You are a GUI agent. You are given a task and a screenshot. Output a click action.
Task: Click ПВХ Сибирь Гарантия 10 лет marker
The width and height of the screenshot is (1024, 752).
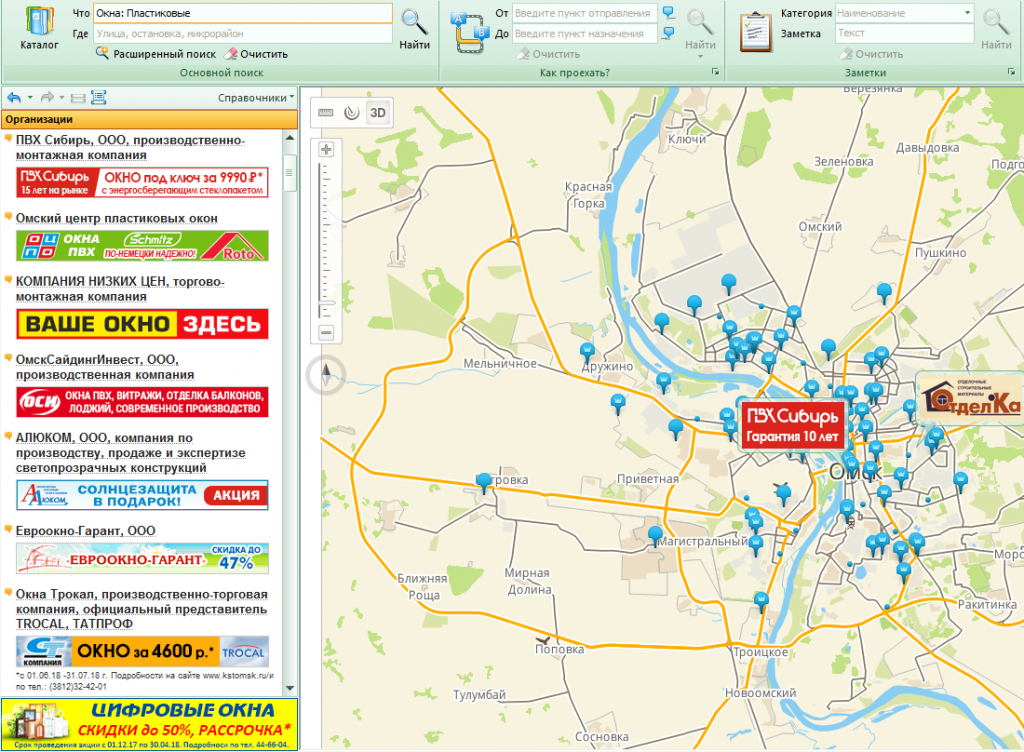pyautogui.click(x=792, y=426)
